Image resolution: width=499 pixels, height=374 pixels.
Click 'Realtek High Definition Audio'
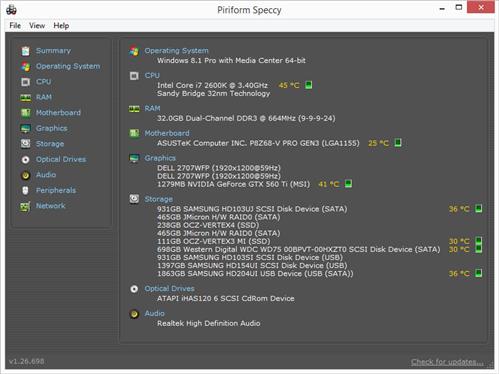(x=209, y=323)
